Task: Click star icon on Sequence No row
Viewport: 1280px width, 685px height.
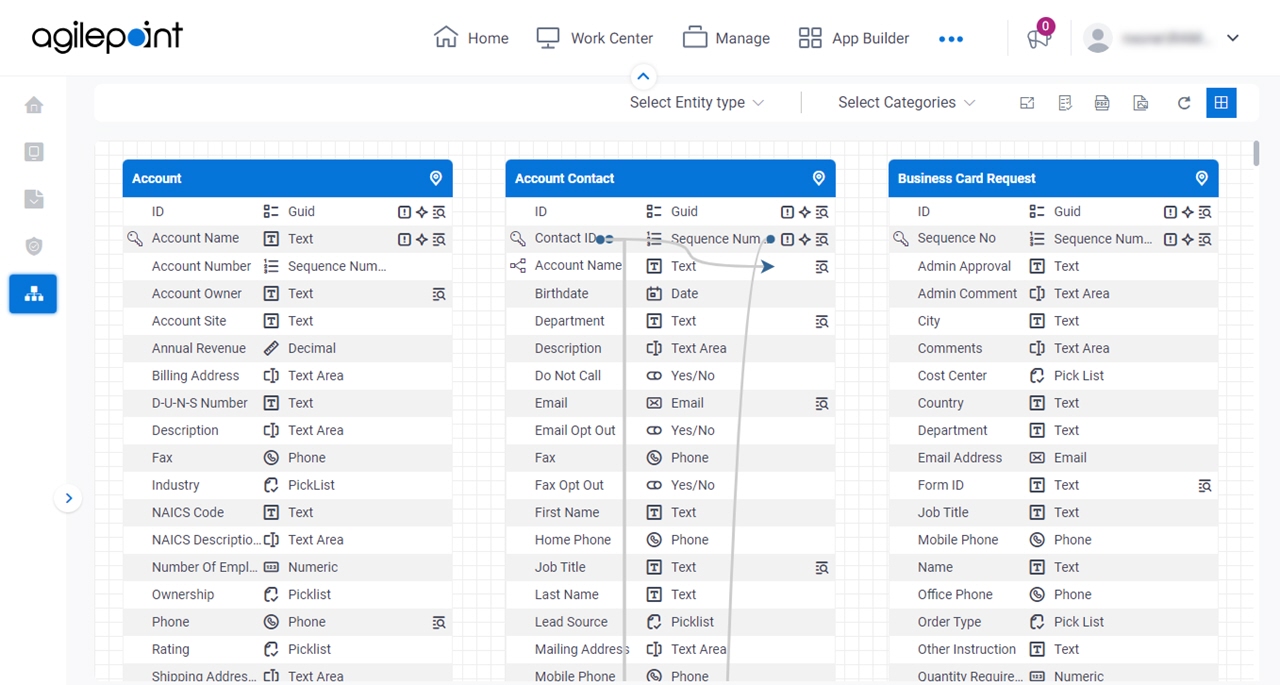Action: tap(1187, 239)
